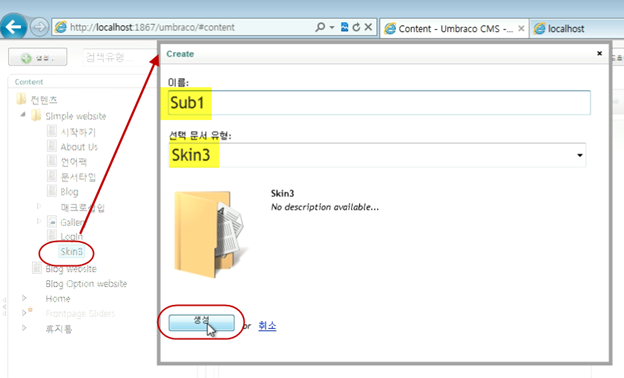Click the Skin3 folder thumbnail image
The width and height of the screenshot is (624, 378).
tap(212, 234)
